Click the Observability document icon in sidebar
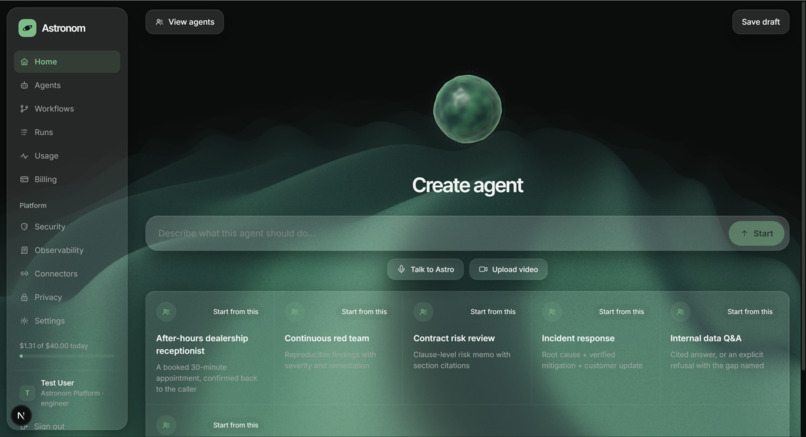 24,250
